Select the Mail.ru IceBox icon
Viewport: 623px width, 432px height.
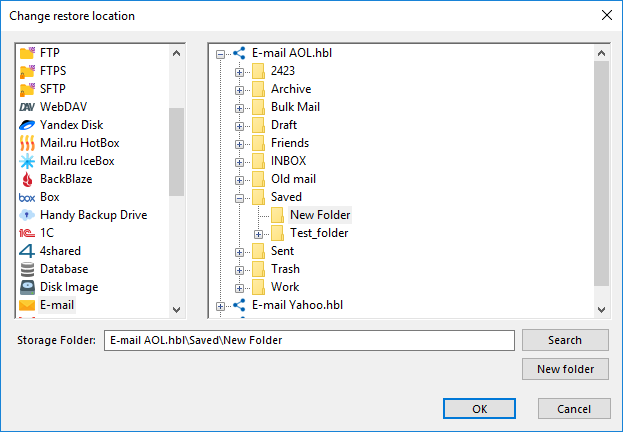[27, 161]
